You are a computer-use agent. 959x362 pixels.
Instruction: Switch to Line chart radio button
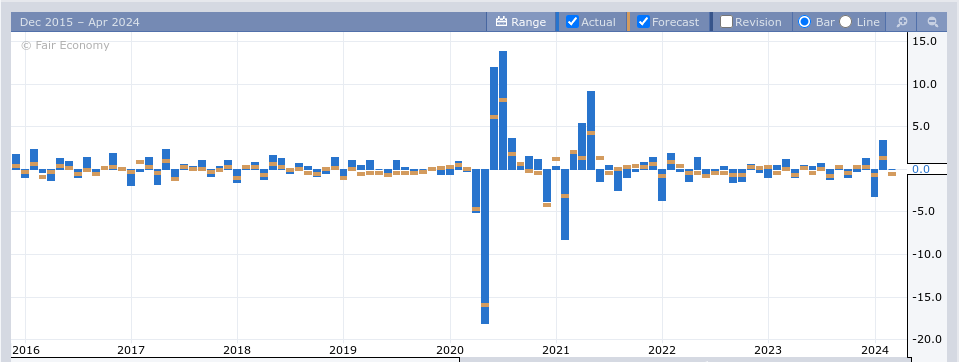(x=845, y=22)
